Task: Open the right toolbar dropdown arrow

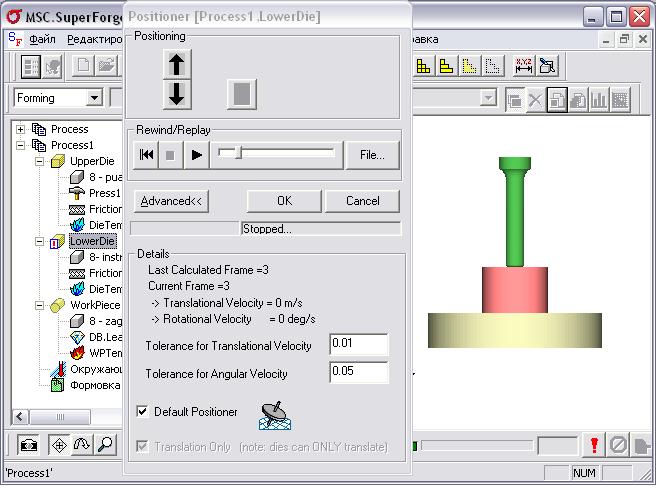Action: [488, 98]
